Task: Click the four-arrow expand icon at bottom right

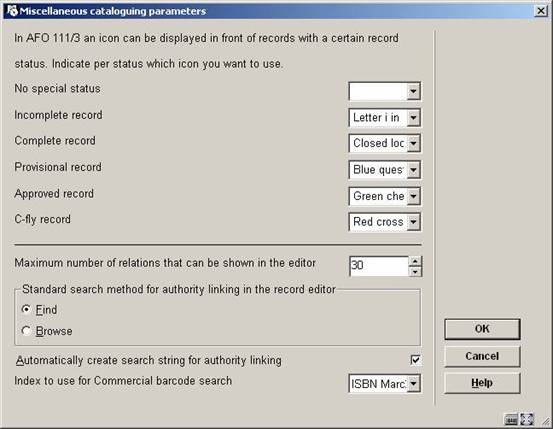Action: [526, 419]
